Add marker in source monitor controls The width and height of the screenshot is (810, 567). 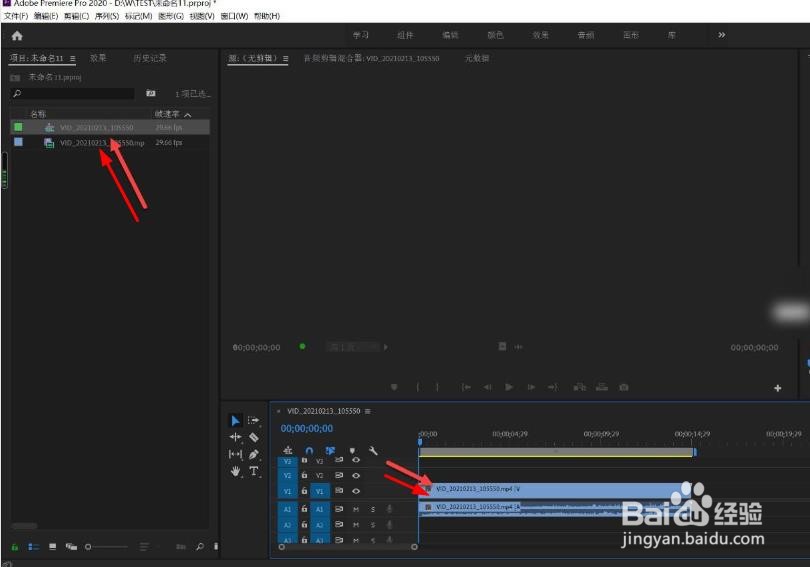(394, 387)
